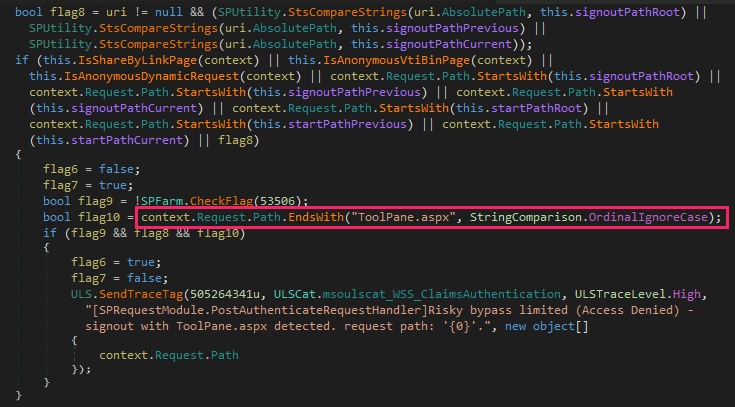Click flag10 in the bool declaration line

[x=99, y=218]
